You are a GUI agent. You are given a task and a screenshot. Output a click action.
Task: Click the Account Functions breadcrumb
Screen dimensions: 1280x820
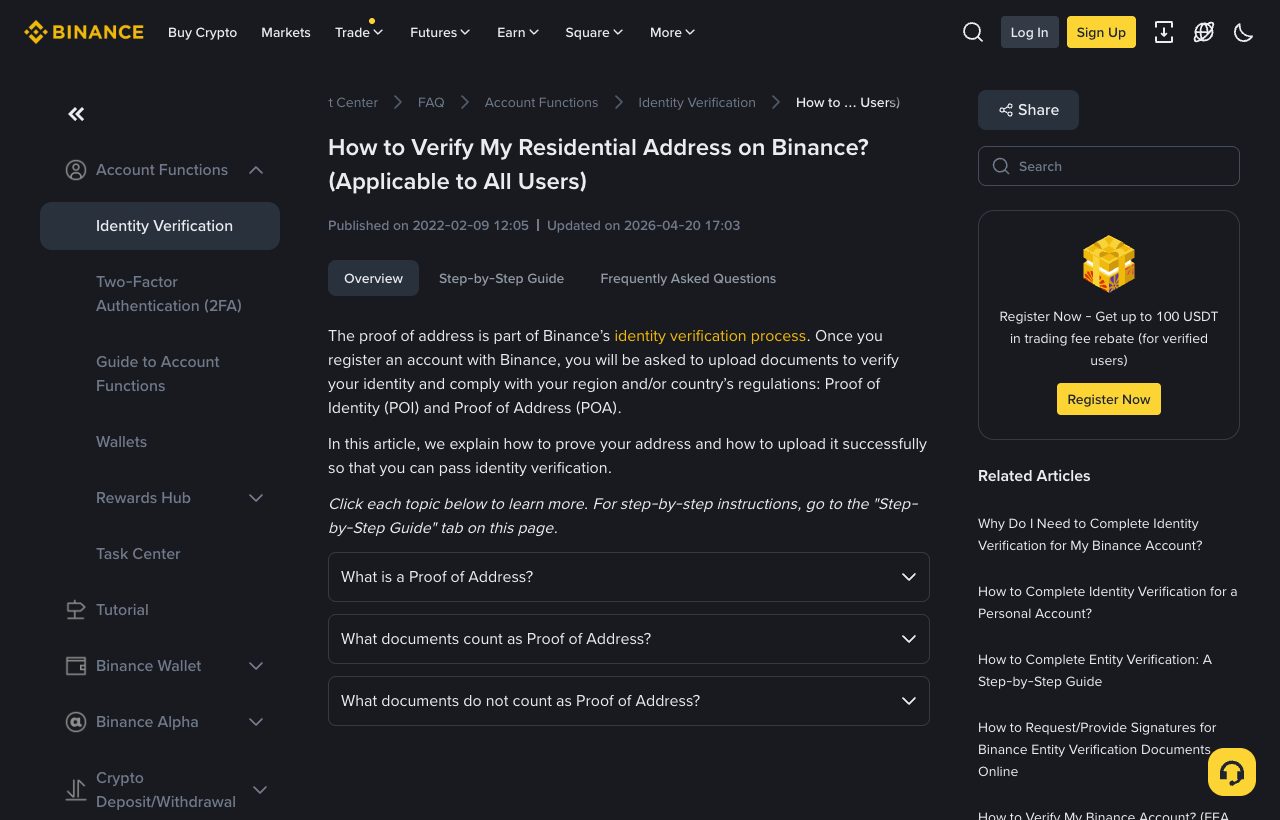pyautogui.click(x=541, y=102)
